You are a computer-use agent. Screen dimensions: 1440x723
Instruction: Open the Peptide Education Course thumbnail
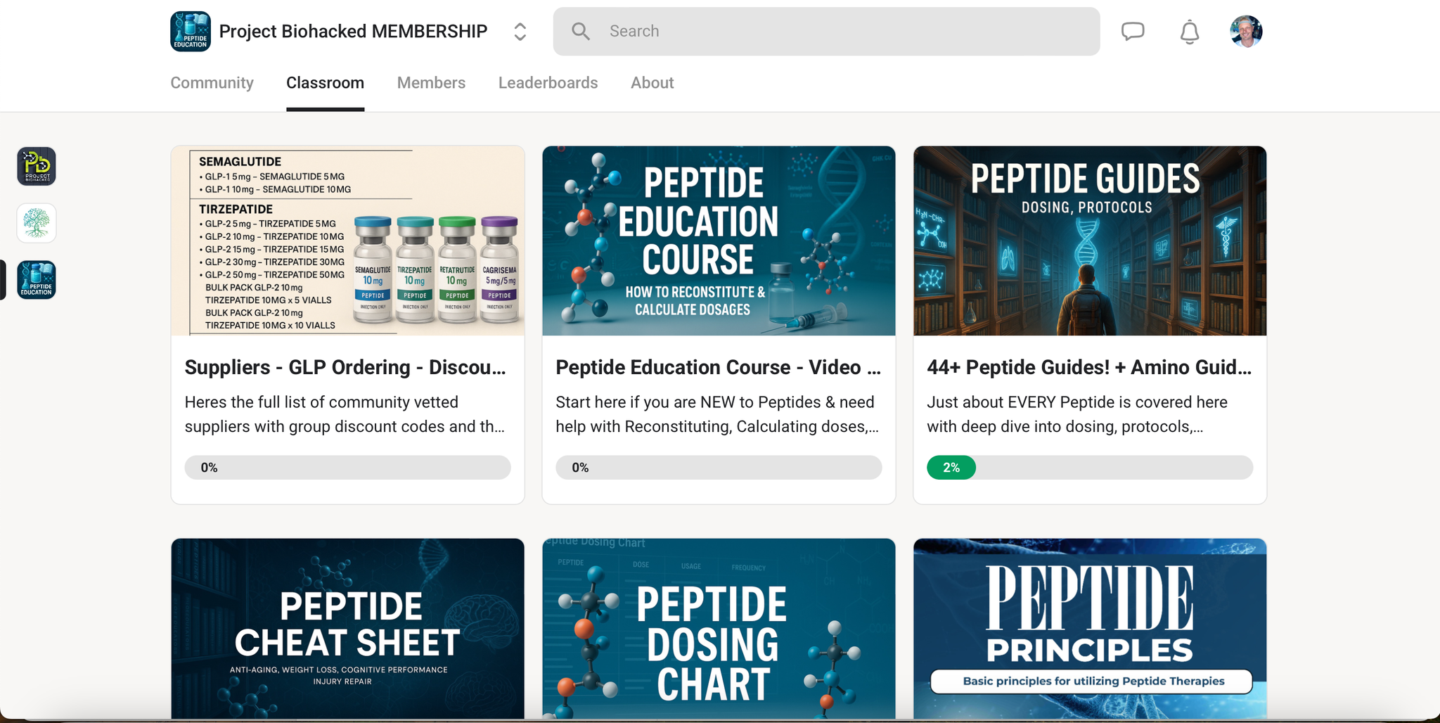(719, 241)
